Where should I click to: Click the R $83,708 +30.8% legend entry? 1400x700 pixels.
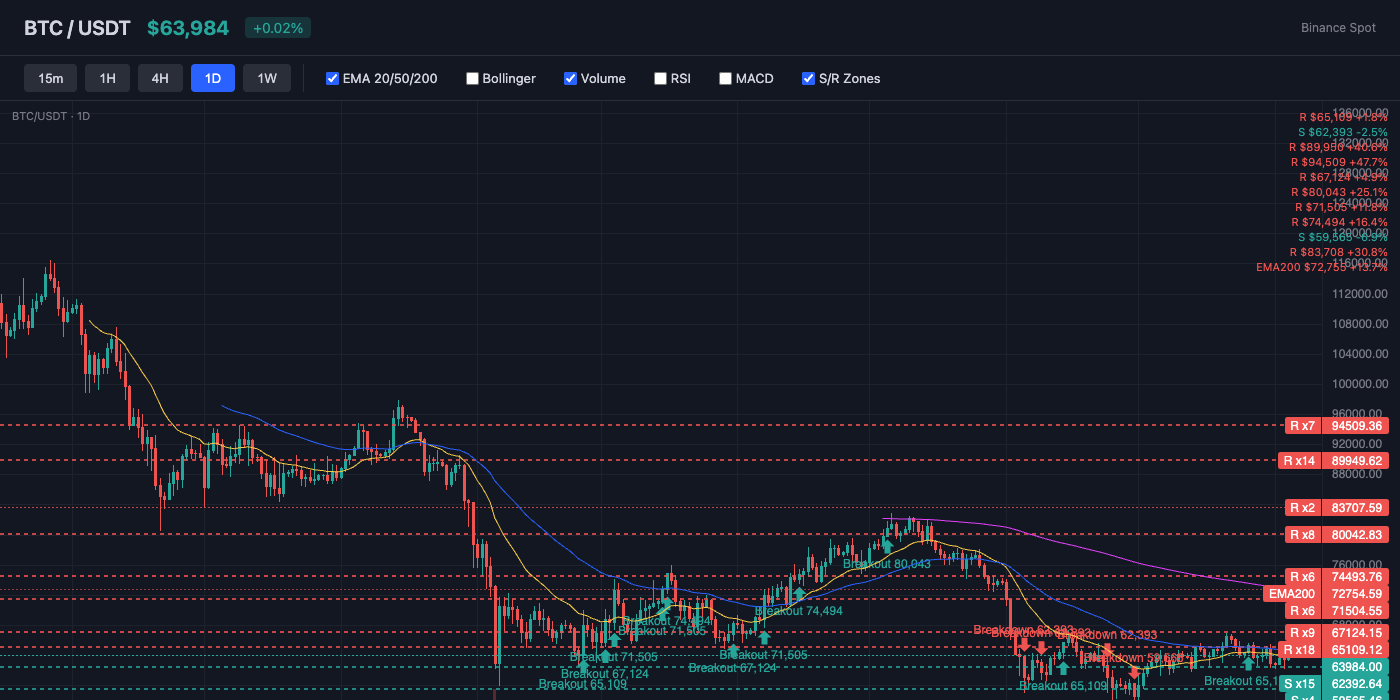1338,252
